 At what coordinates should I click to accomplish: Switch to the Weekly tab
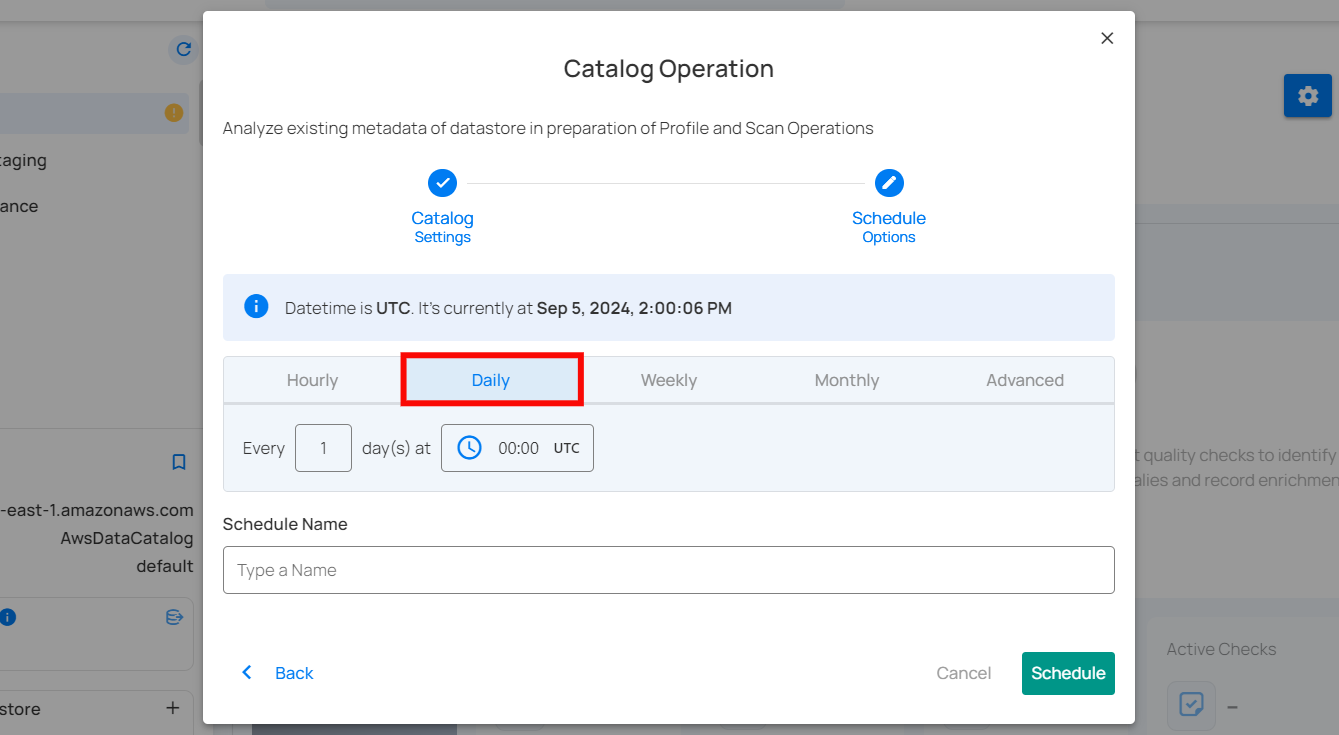point(669,380)
